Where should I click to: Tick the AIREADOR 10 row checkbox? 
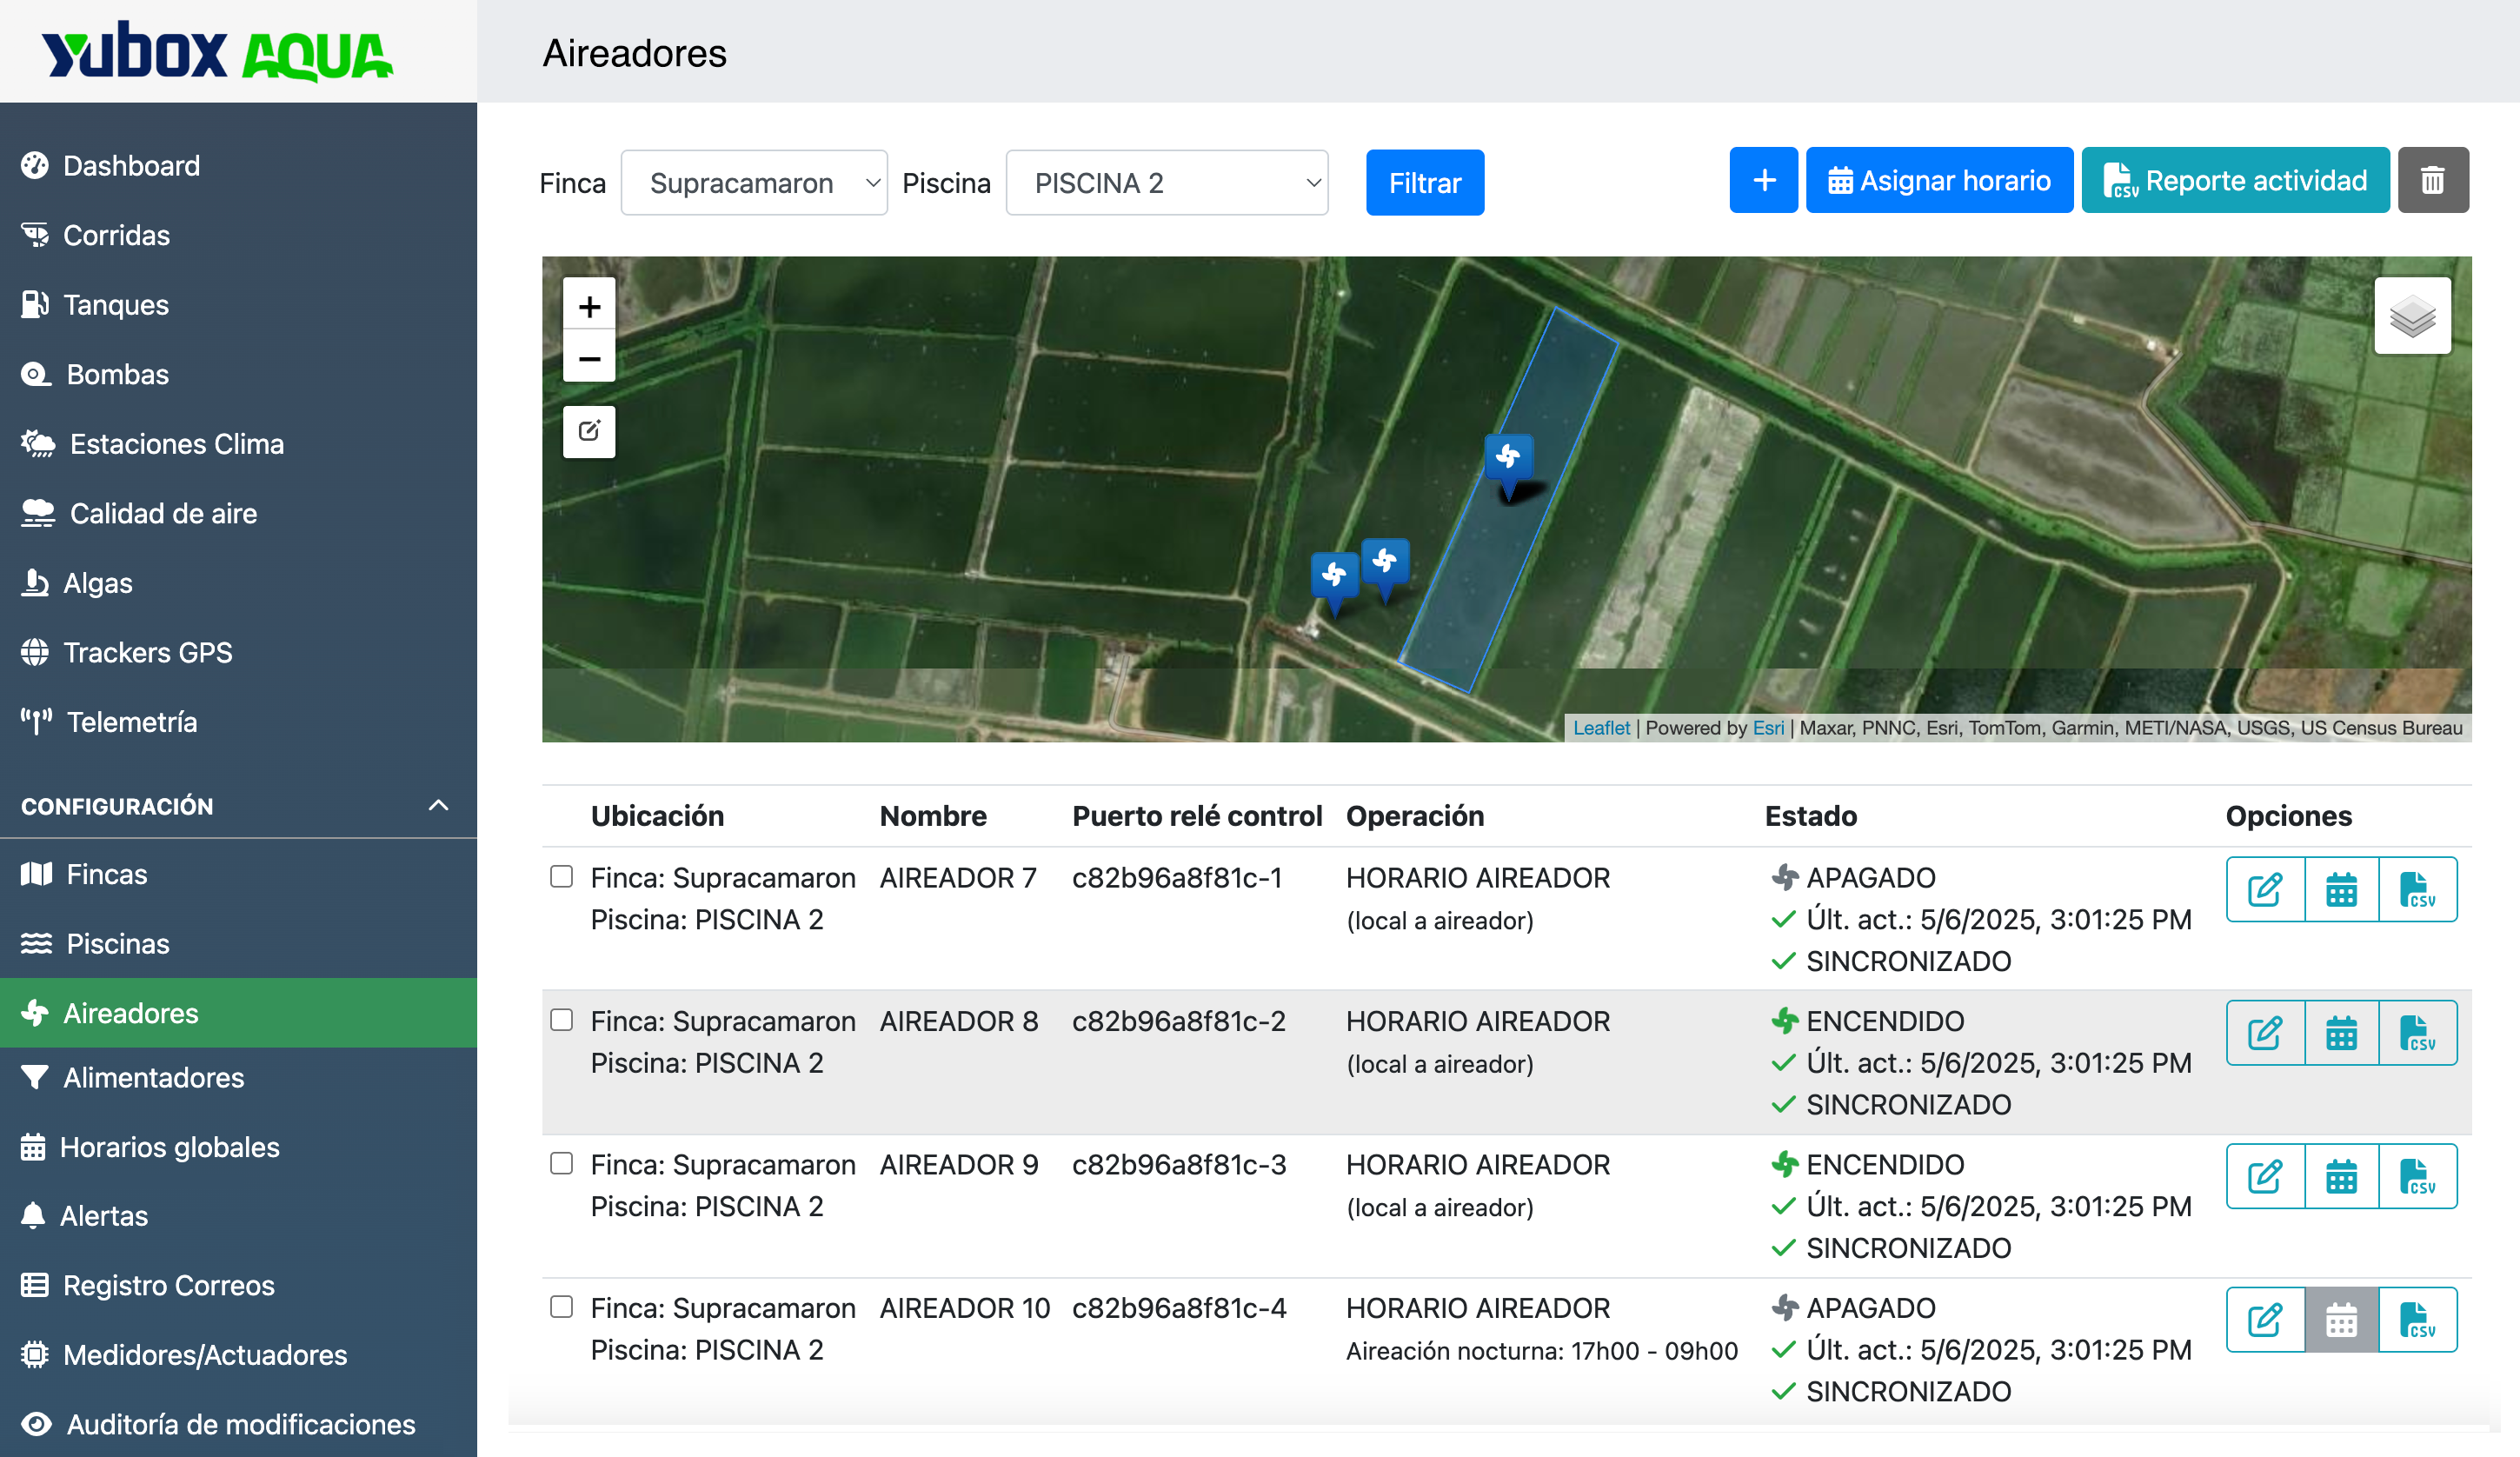coord(562,1307)
